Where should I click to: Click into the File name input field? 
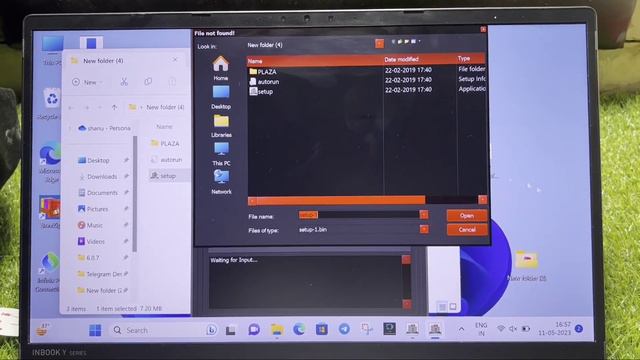tap(359, 215)
